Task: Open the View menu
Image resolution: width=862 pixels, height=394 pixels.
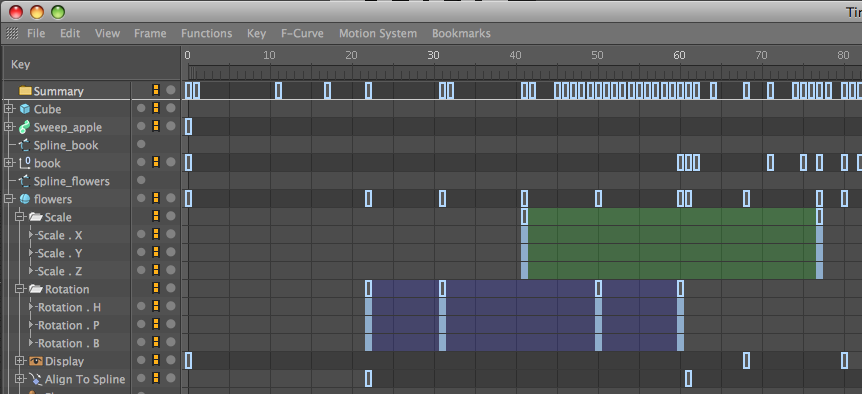Action: point(107,34)
